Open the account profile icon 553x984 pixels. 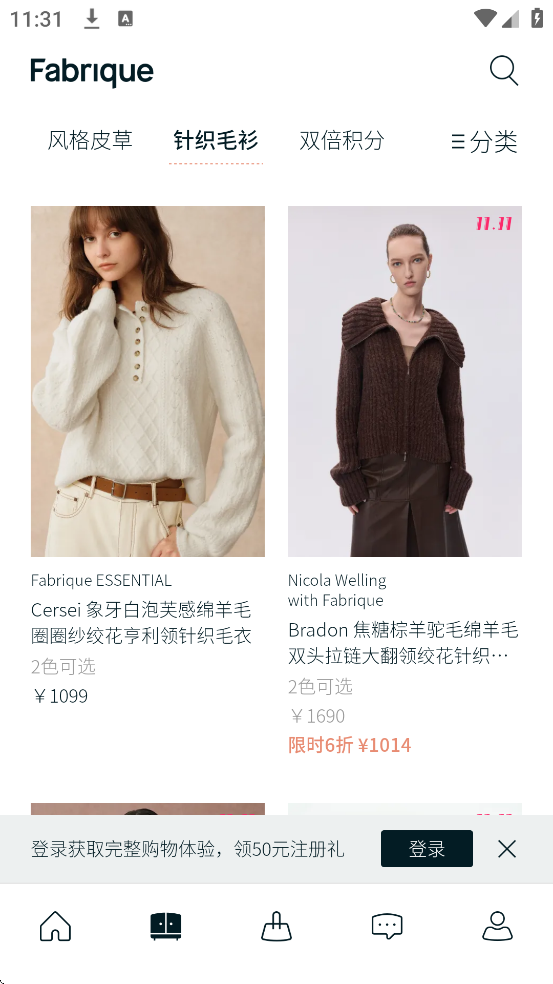tap(497, 926)
